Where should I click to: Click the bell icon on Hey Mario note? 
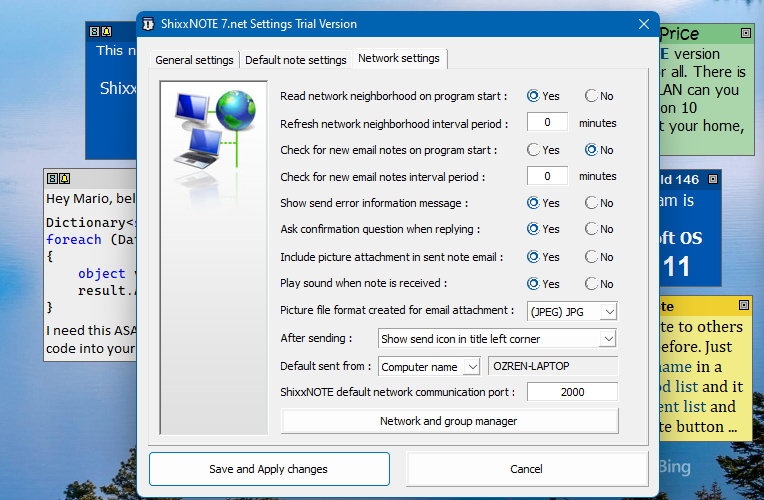coord(64,178)
